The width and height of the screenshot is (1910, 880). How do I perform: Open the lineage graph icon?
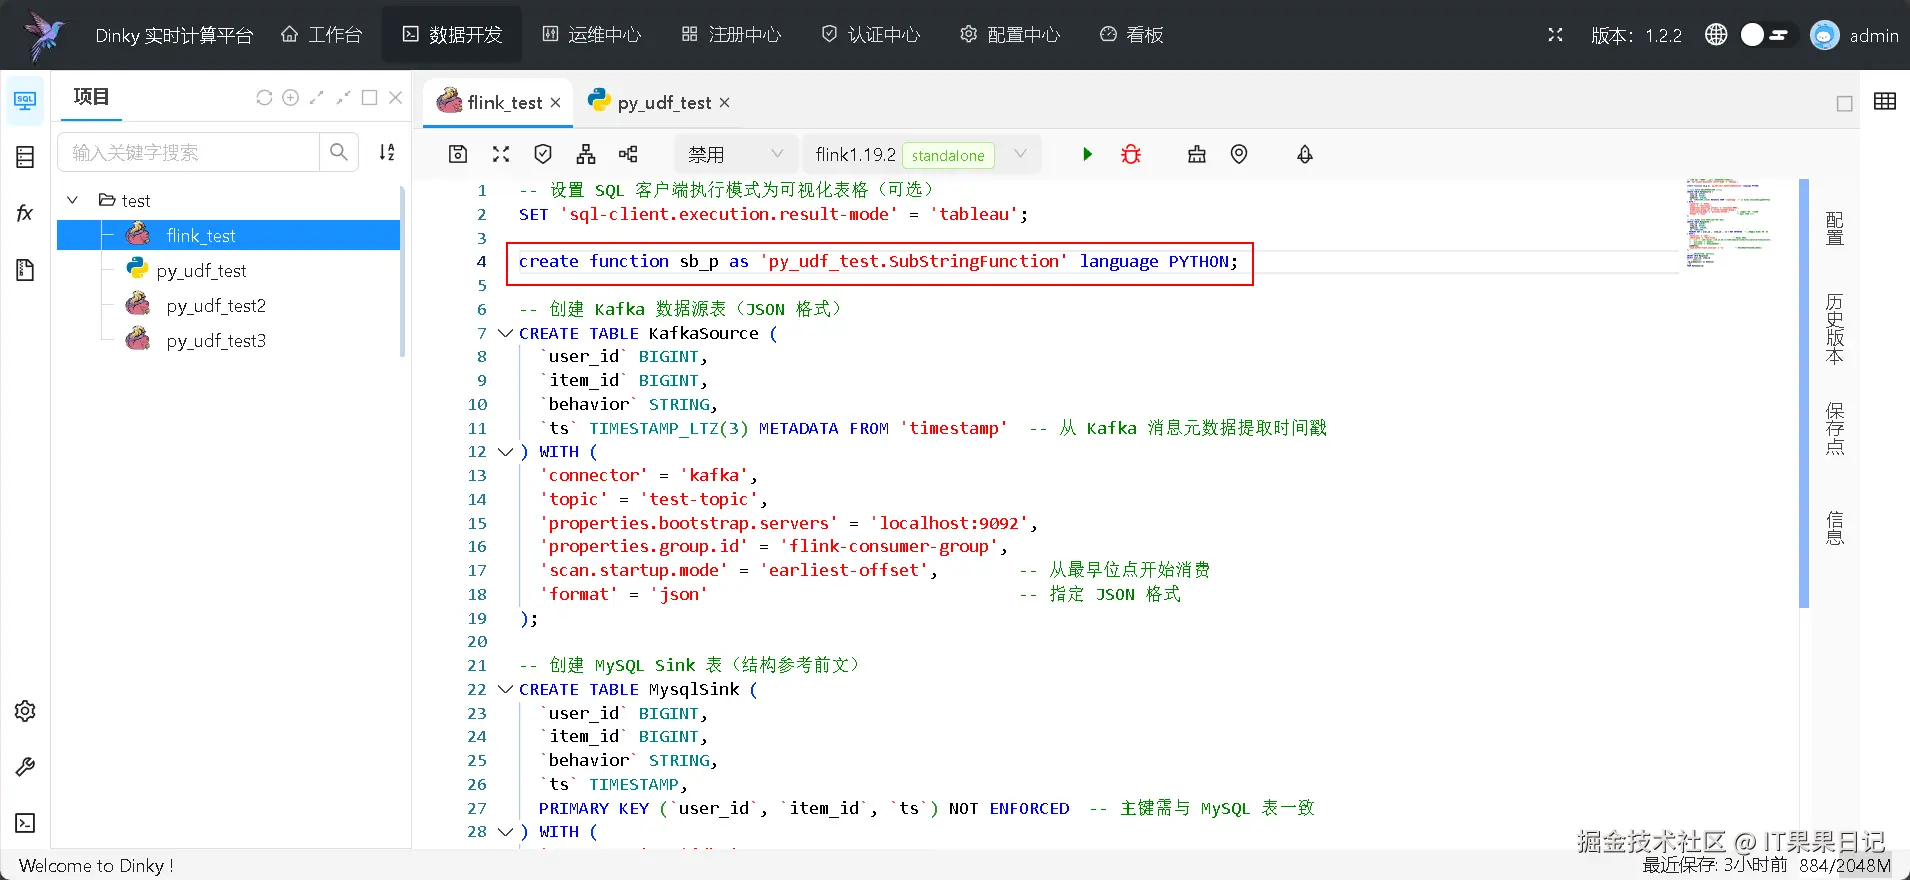628,154
